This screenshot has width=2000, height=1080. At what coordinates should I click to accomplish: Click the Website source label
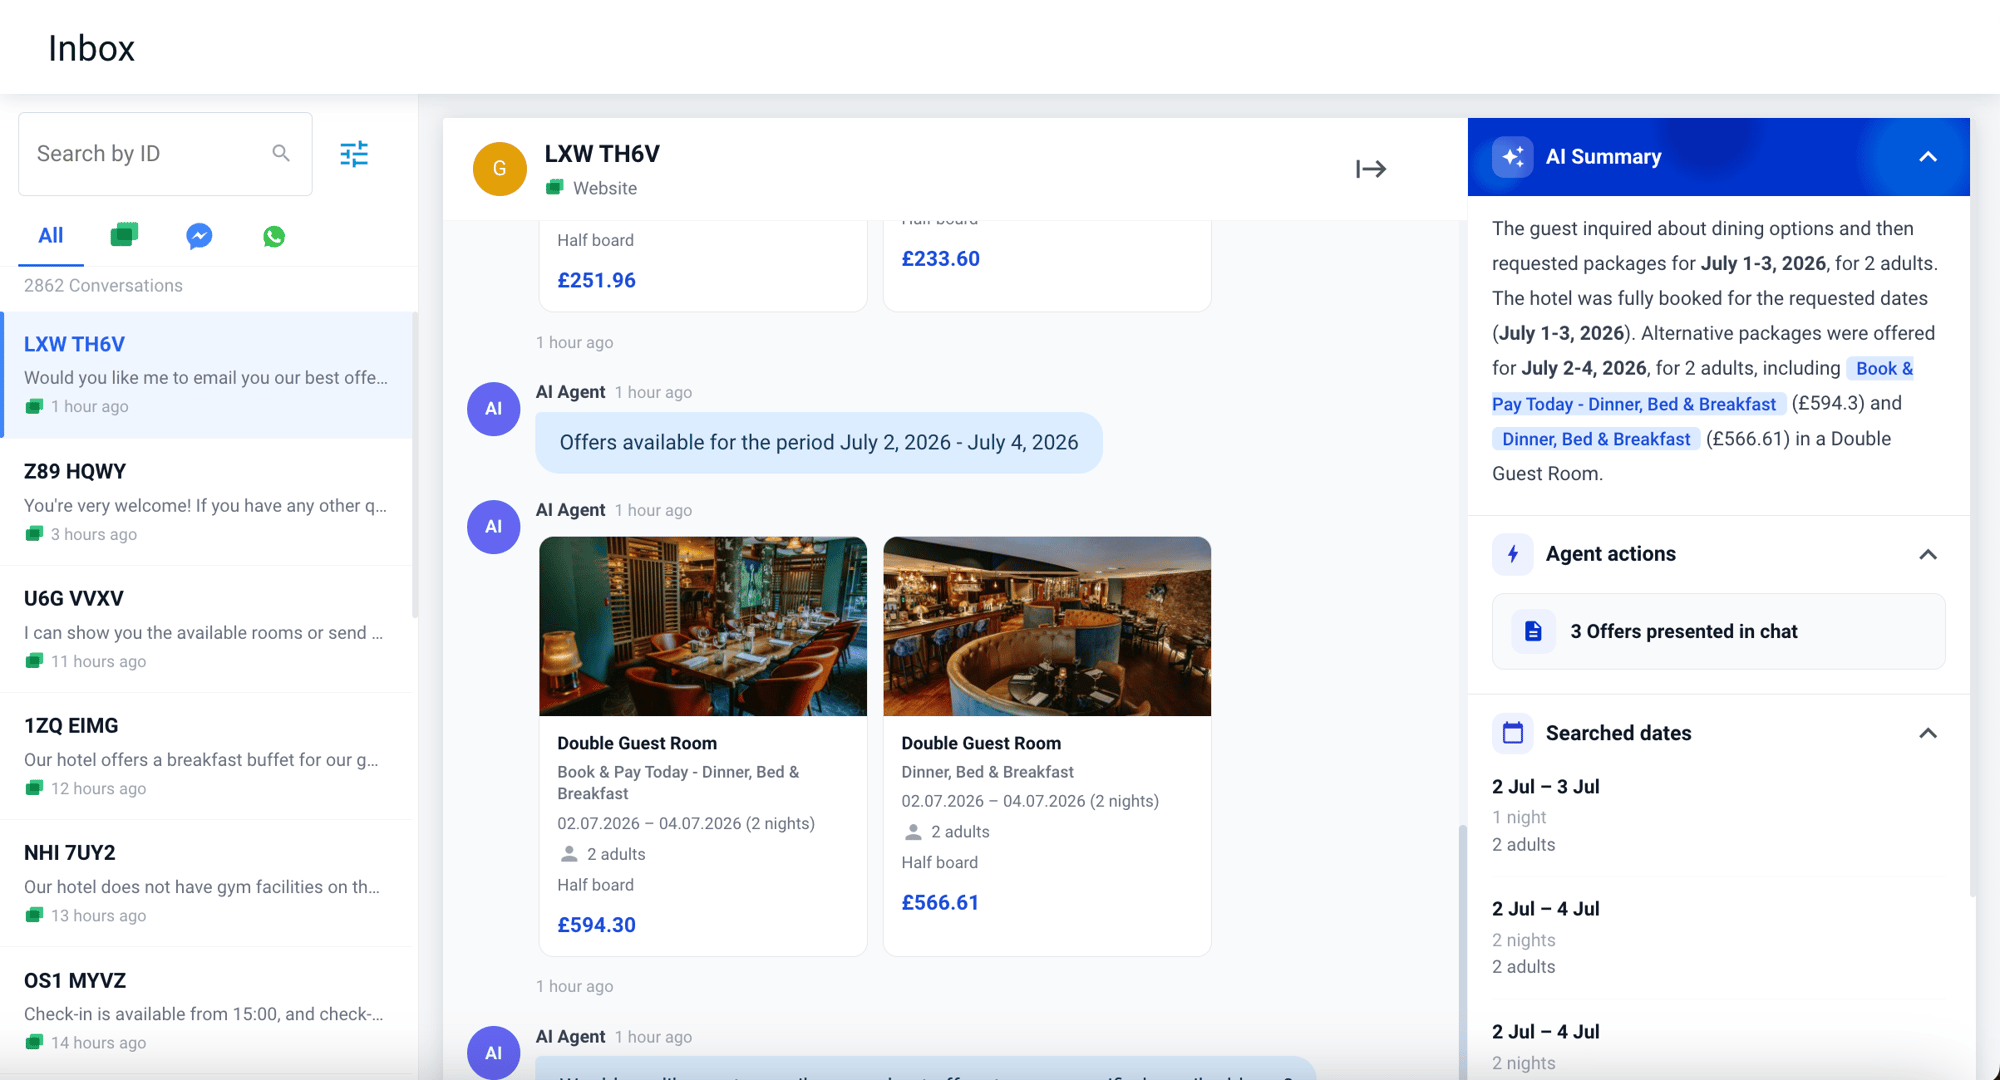coord(605,188)
